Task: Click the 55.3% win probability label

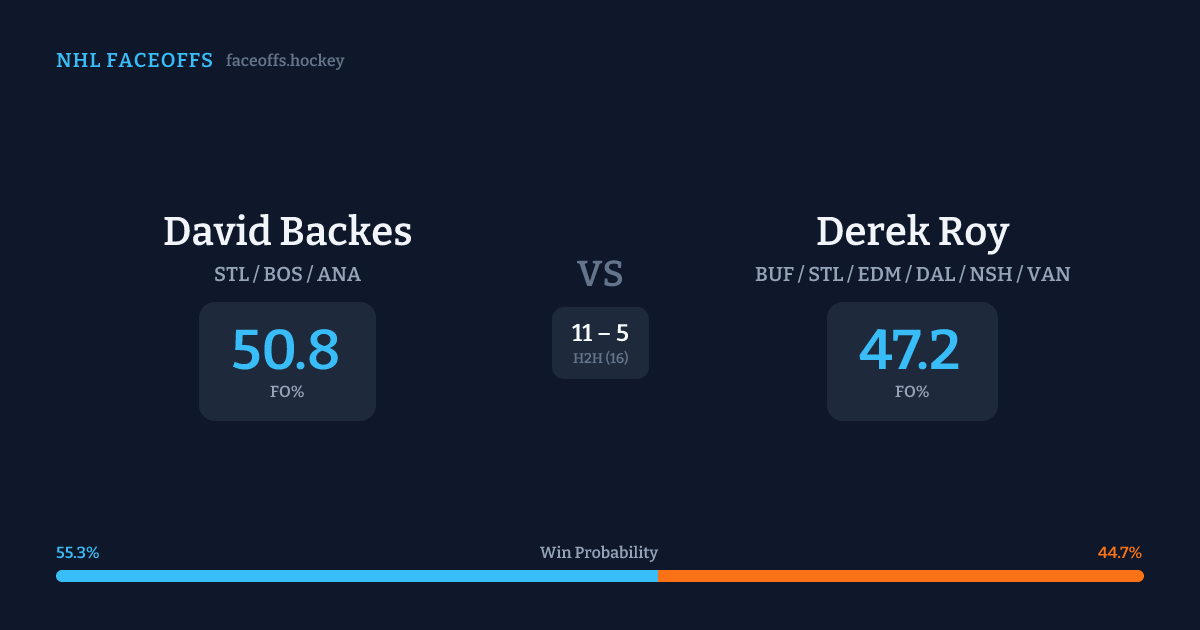Action: [x=78, y=553]
